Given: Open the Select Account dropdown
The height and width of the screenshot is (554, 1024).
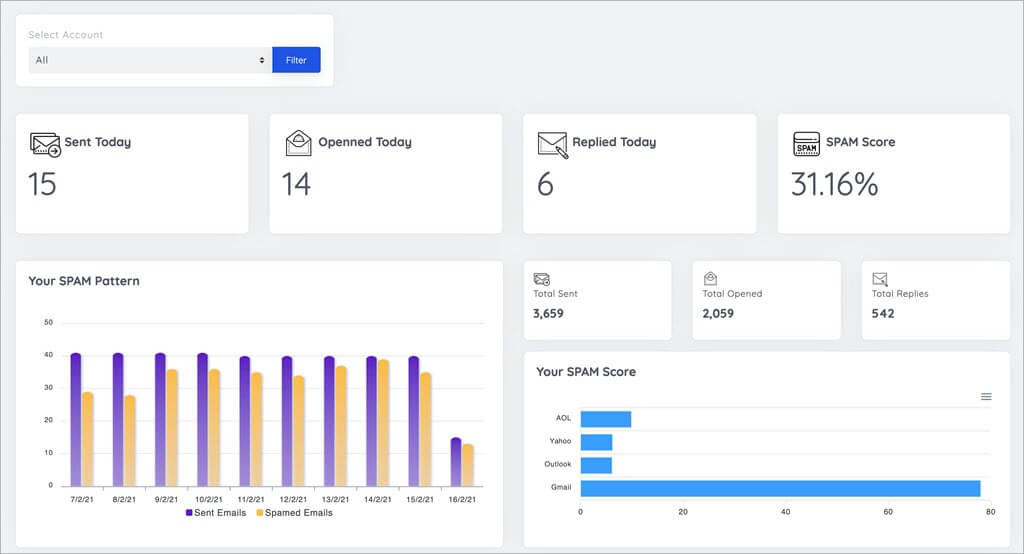Looking at the screenshot, I should [150, 60].
